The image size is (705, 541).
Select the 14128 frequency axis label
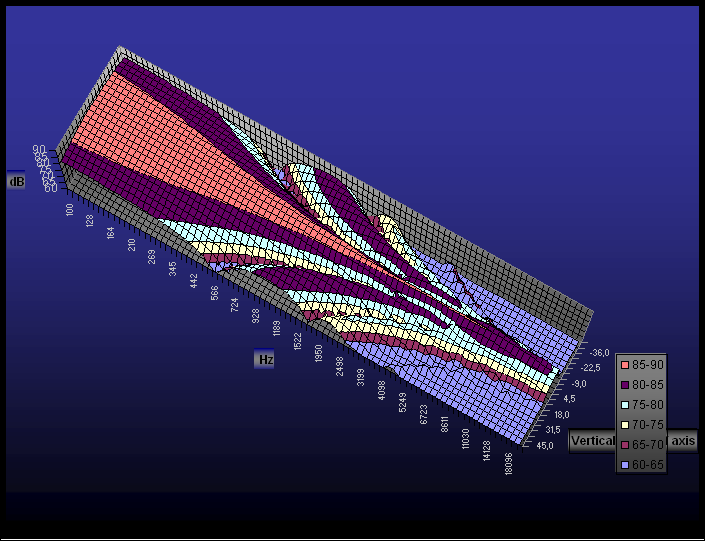tap(486, 451)
